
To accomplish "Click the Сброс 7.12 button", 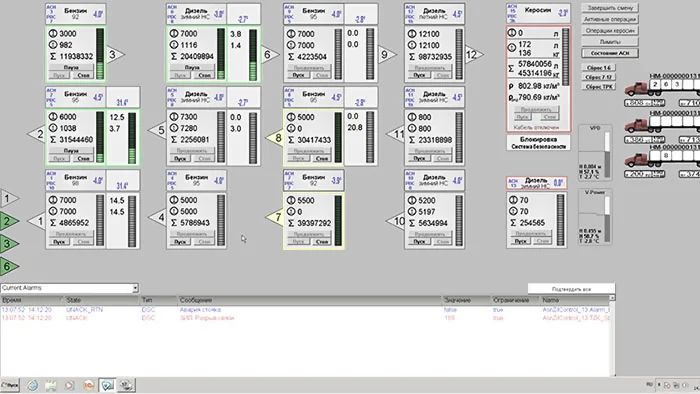I will 599,77.
